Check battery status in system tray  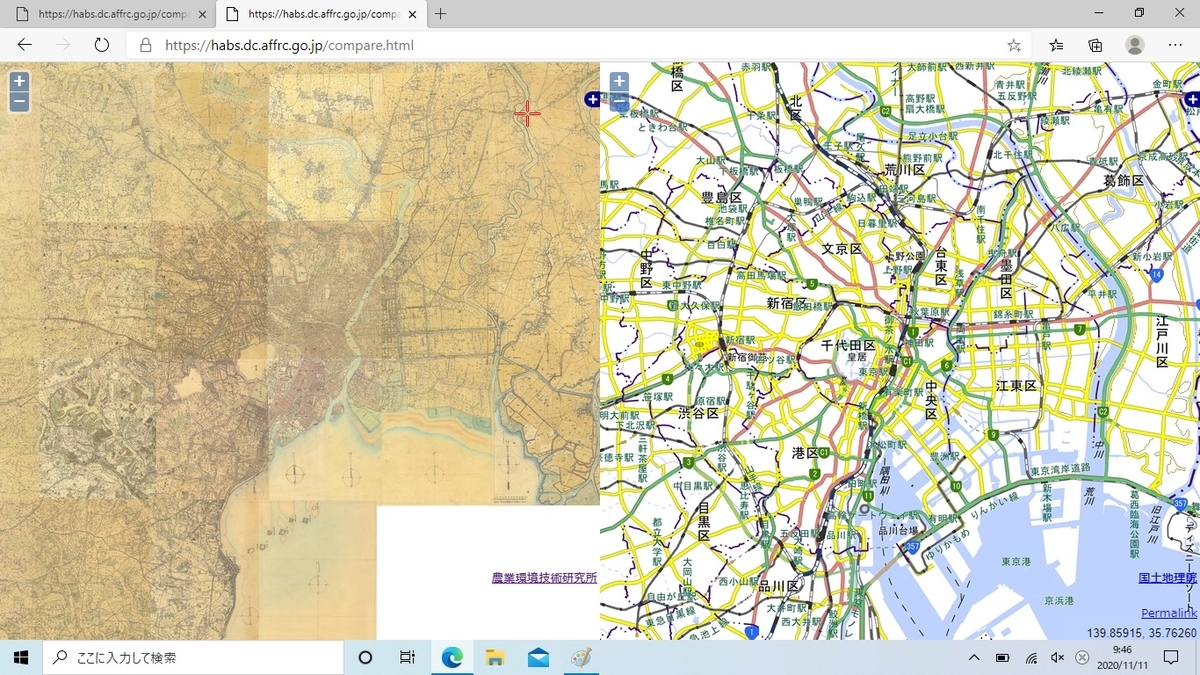pos(1003,657)
